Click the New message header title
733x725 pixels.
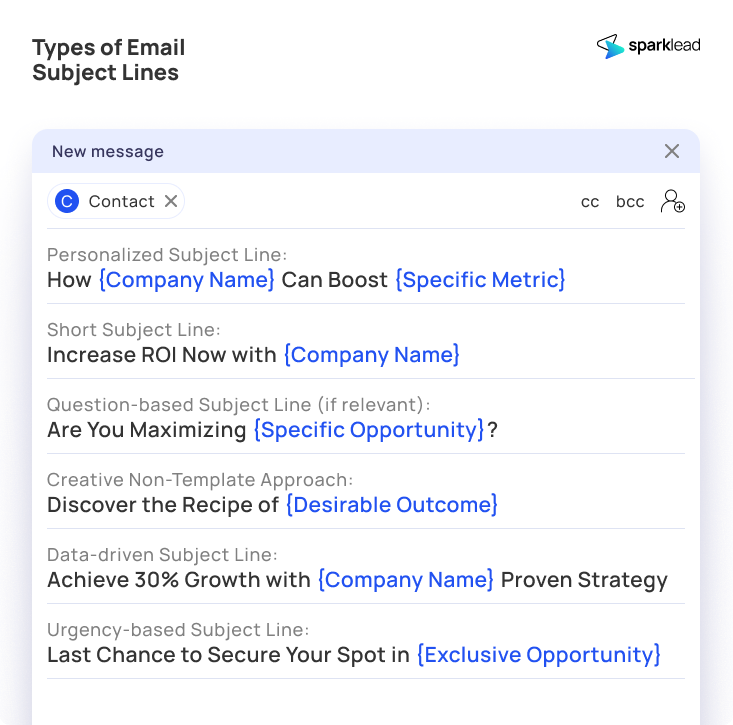coord(108,151)
